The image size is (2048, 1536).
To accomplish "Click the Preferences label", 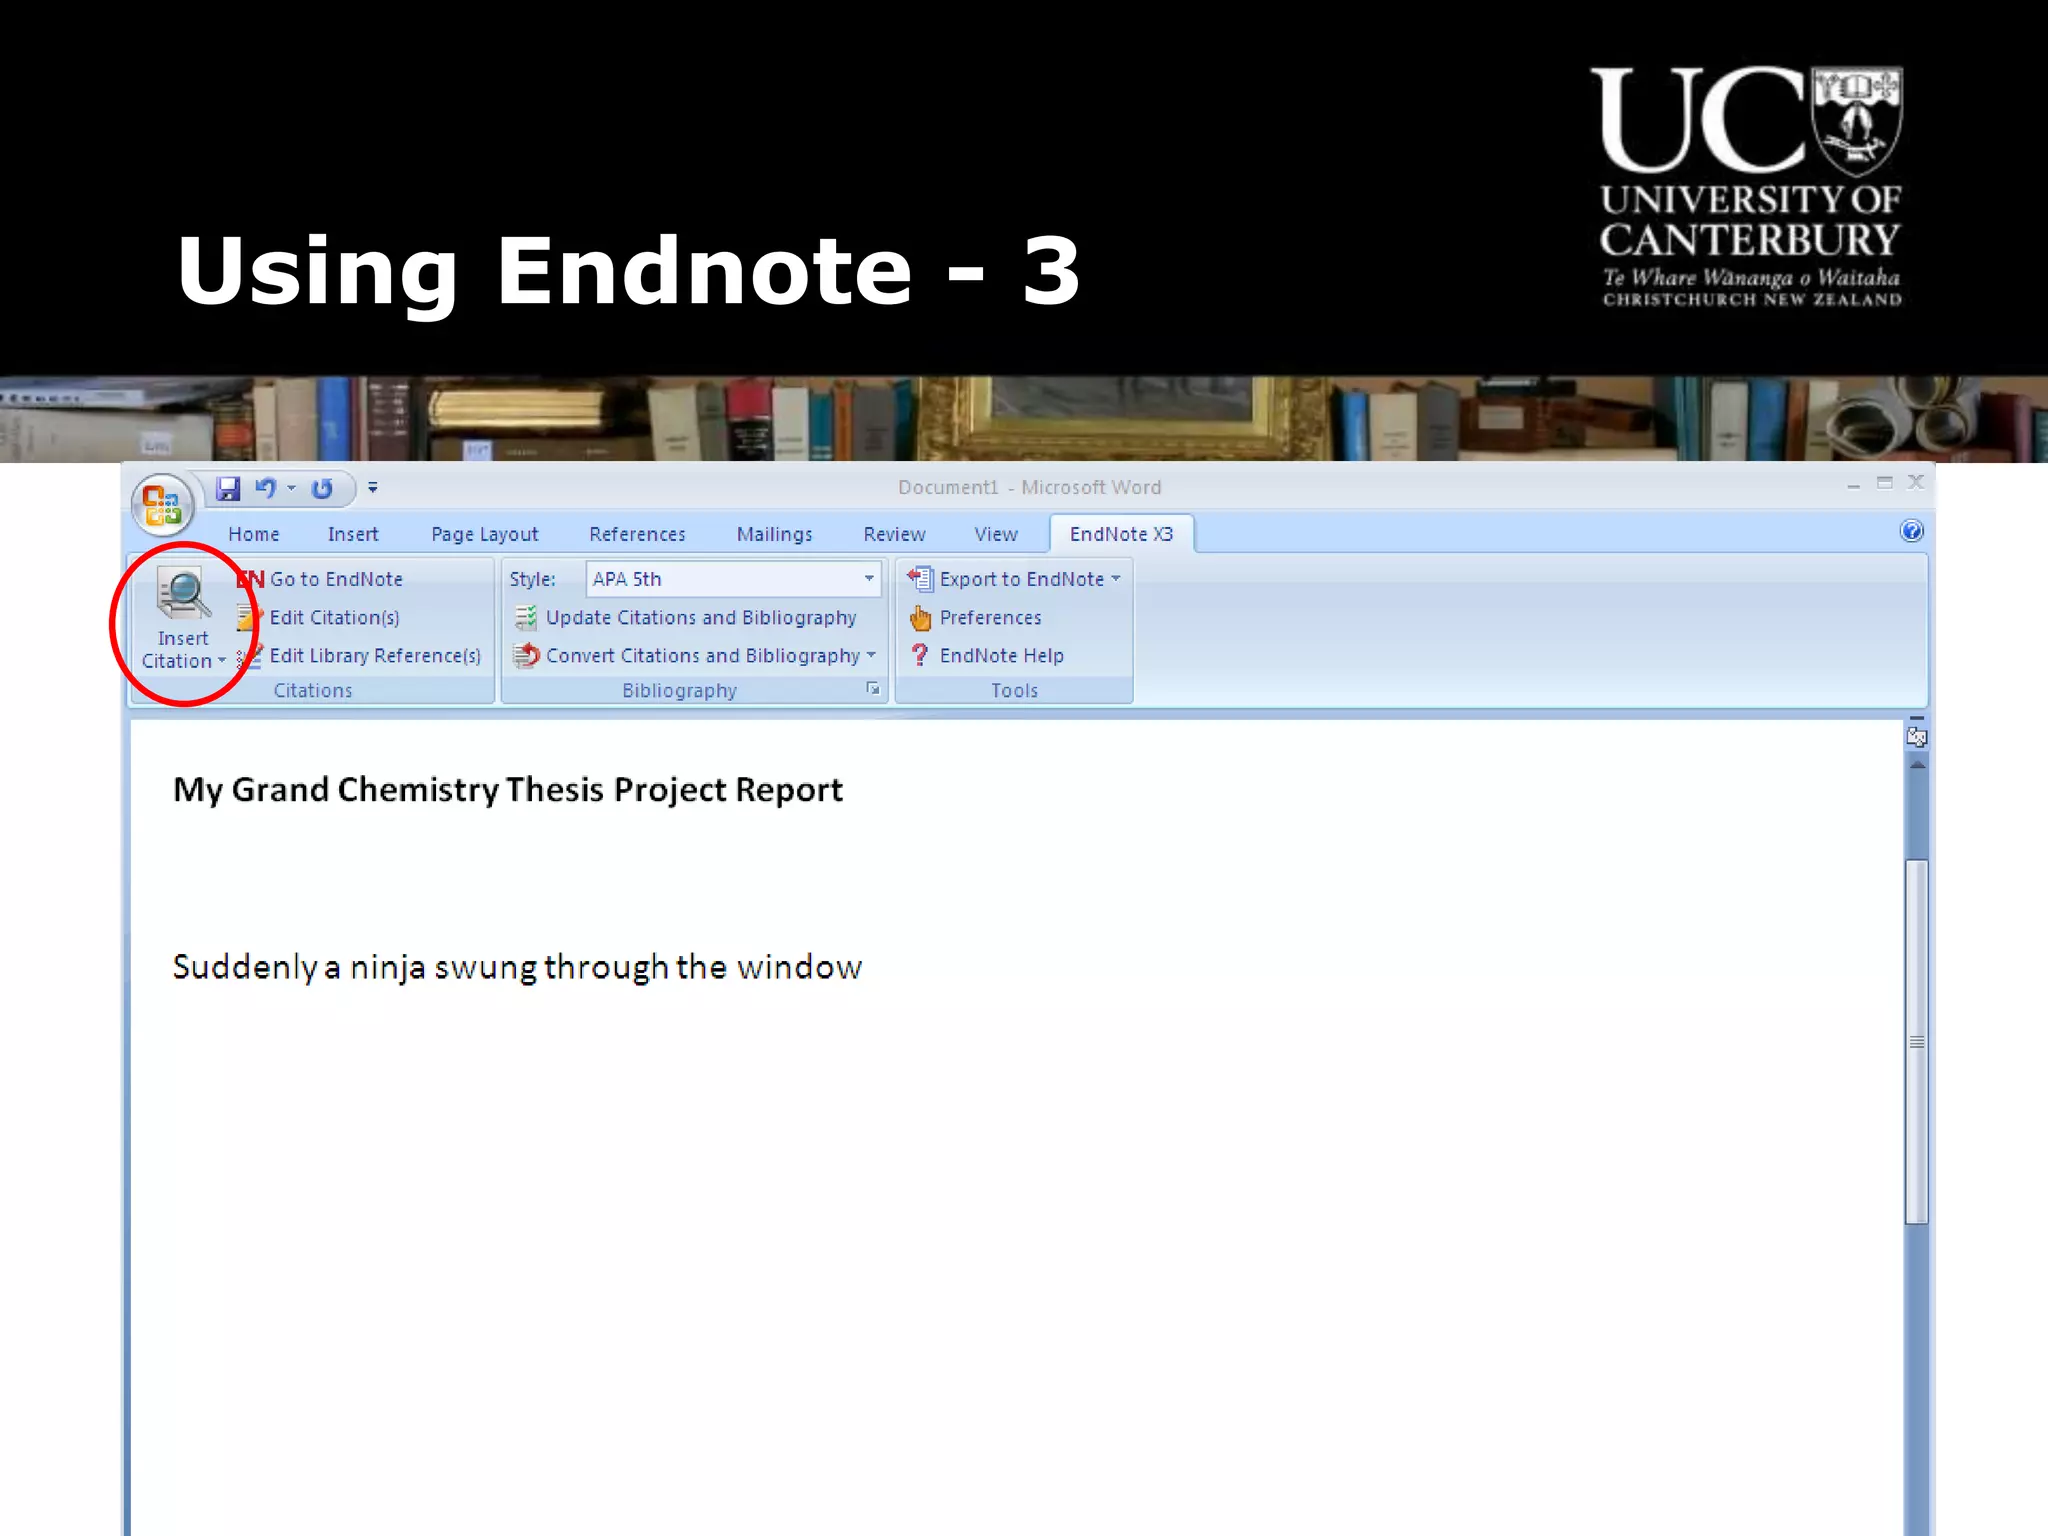I will pyautogui.click(x=991, y=617).
